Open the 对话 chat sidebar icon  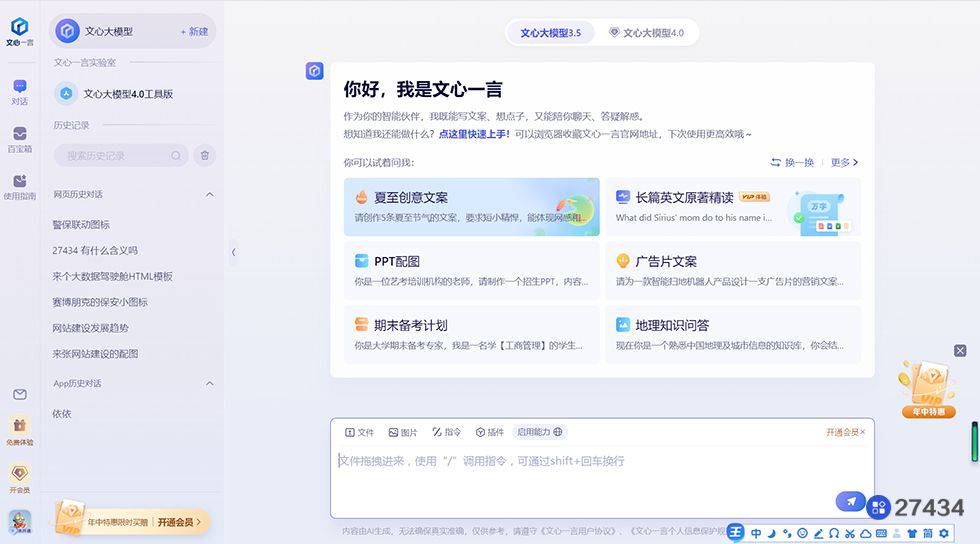tap(19, 92)
